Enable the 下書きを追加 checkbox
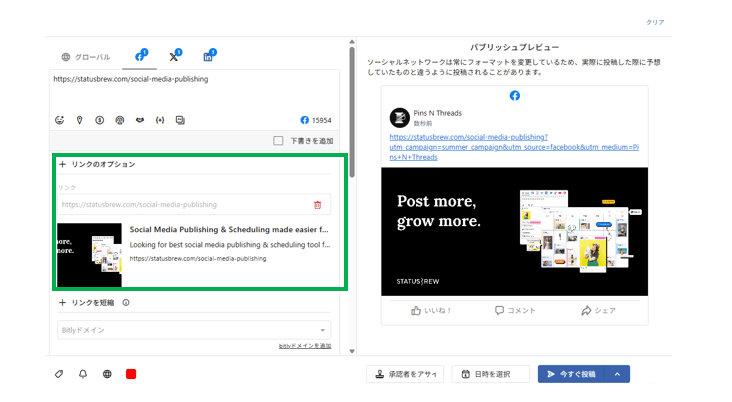 (279, 141)
